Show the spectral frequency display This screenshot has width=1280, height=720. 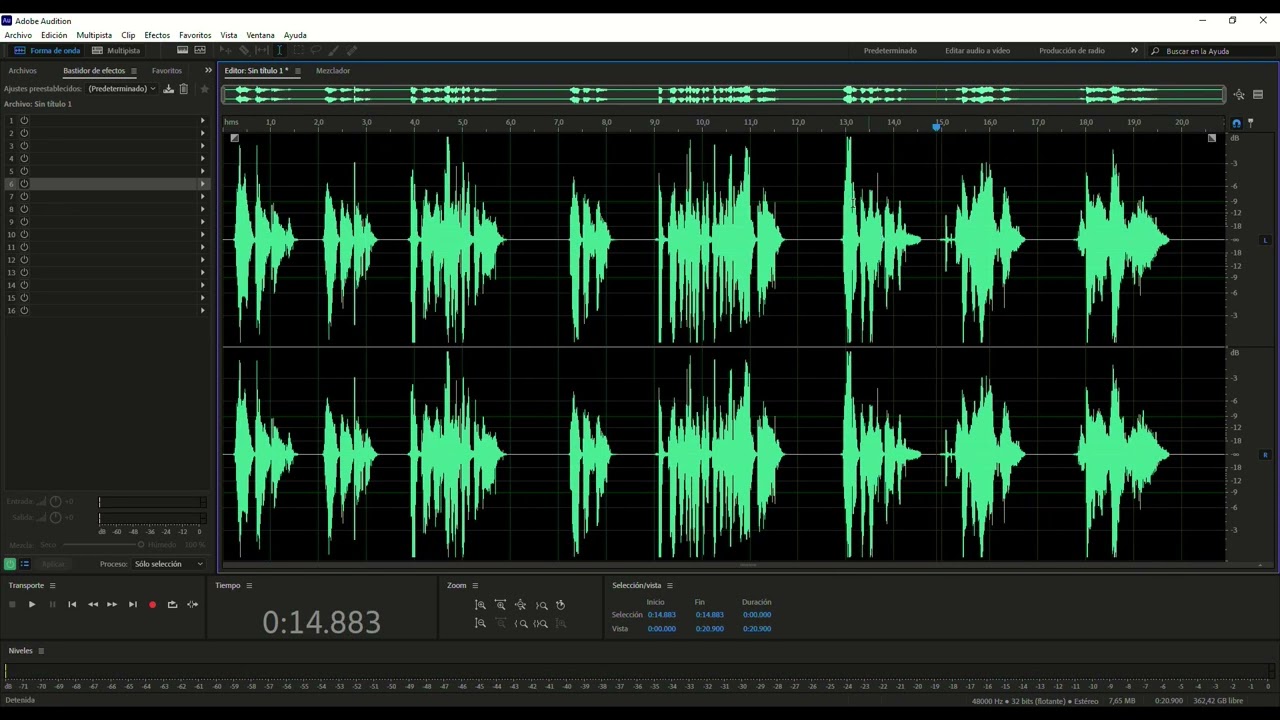[182, 50]
